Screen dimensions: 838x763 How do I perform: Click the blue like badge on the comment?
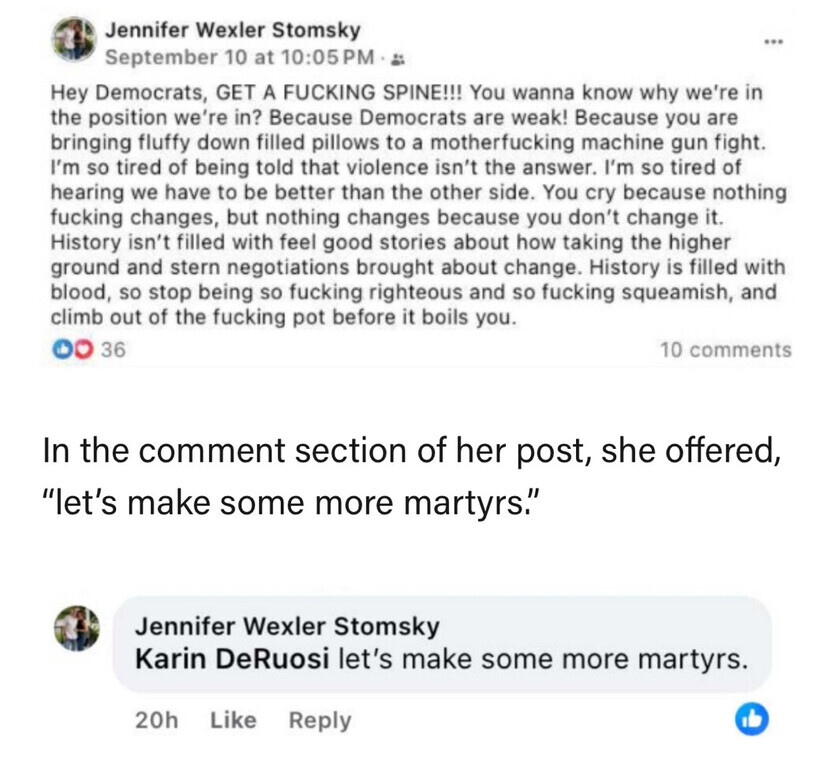(751, 718)
